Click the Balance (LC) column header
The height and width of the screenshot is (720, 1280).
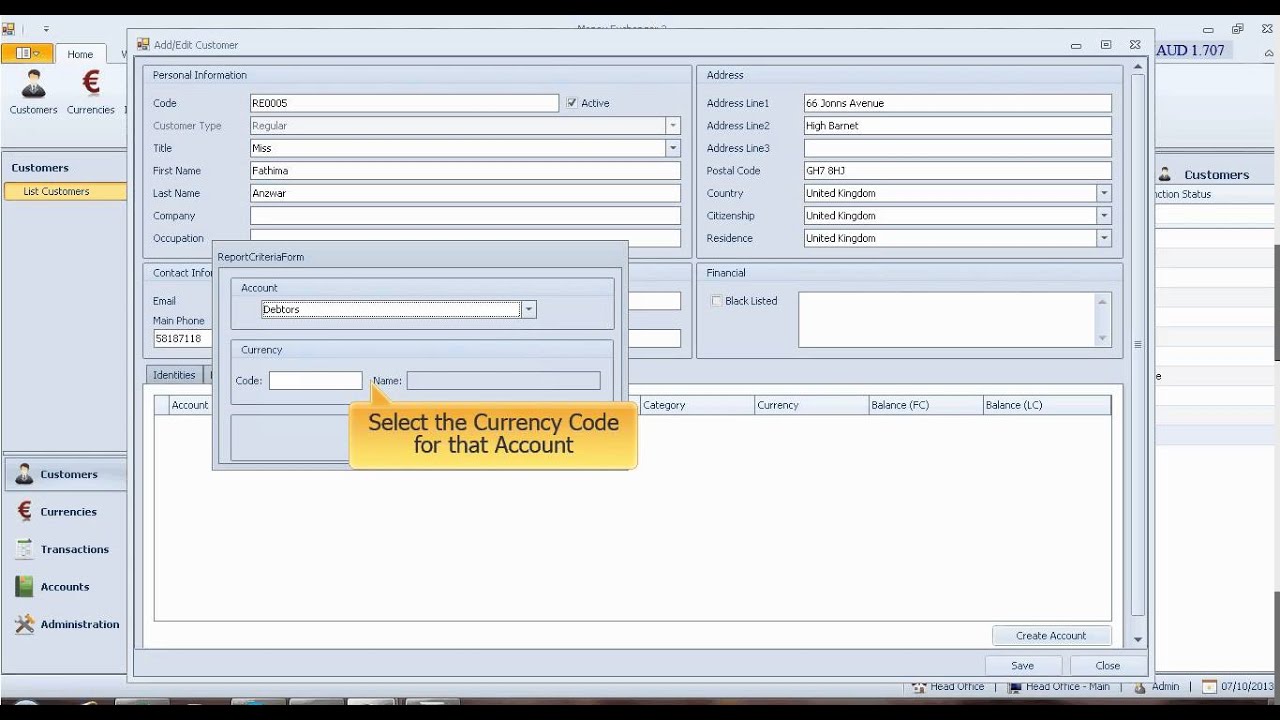(x=1046, y=405)
